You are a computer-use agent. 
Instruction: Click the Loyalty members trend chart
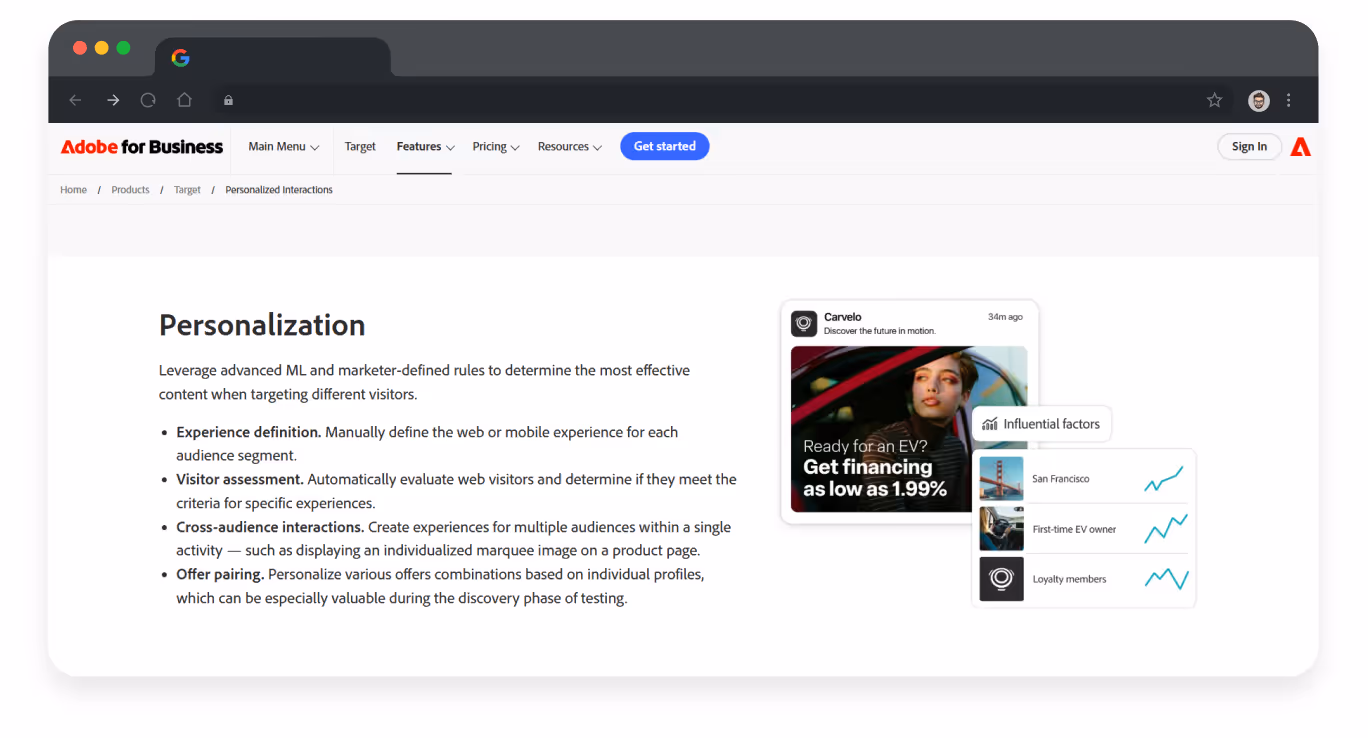point(1166,579)
